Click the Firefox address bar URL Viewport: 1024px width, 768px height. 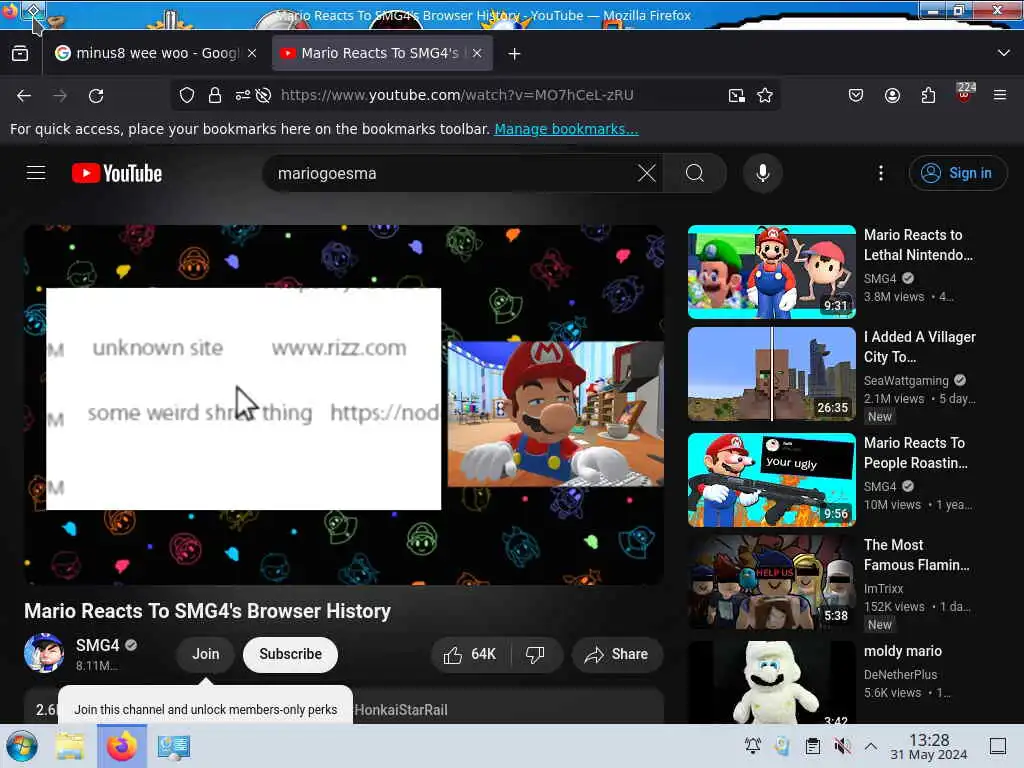coord(457,95)
